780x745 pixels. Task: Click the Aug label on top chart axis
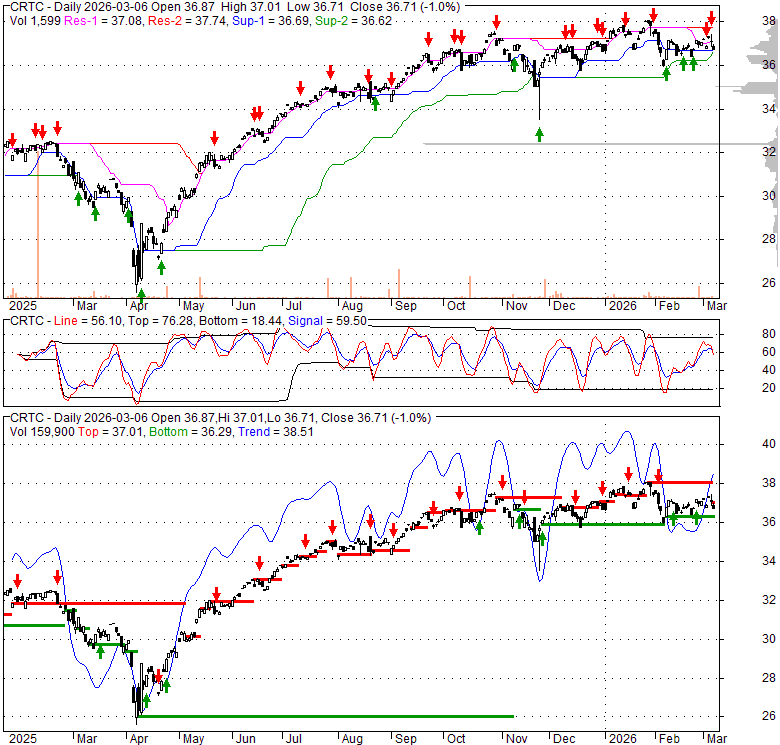[349, 304]
